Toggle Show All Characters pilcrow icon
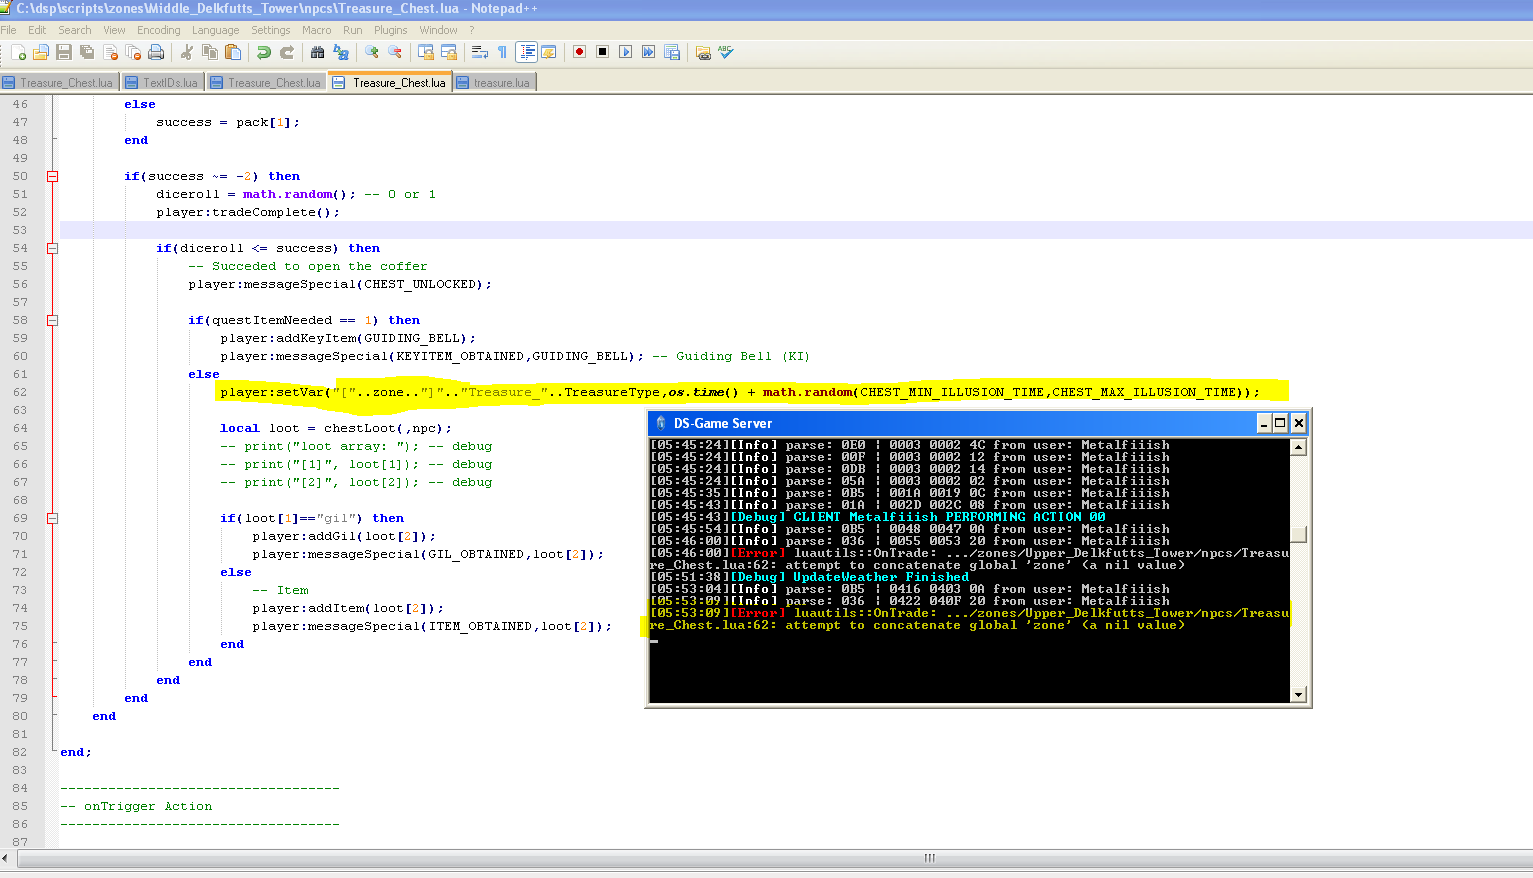This screenshot has height=878, width=1533. [x=502, y=52]
